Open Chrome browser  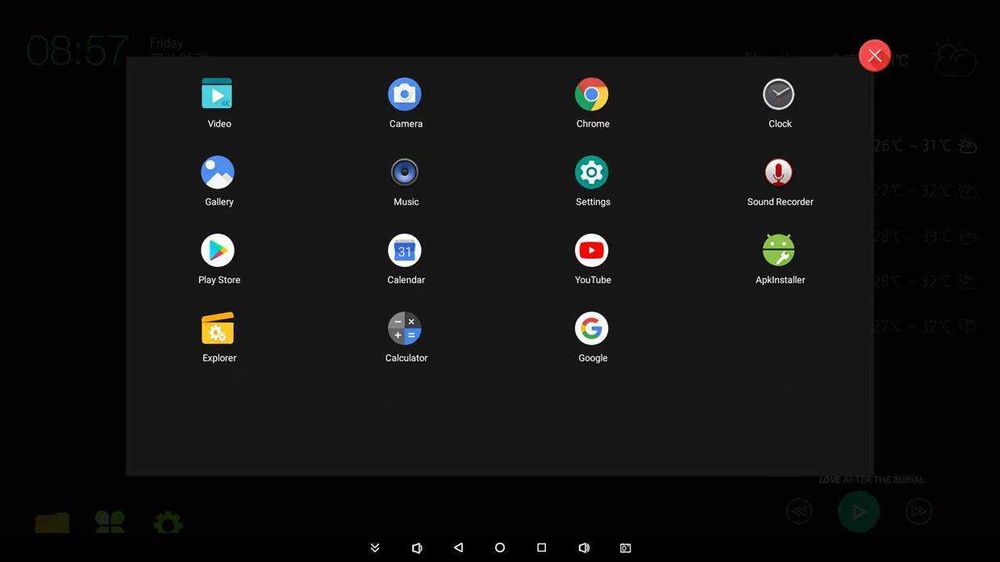point(591,94)
